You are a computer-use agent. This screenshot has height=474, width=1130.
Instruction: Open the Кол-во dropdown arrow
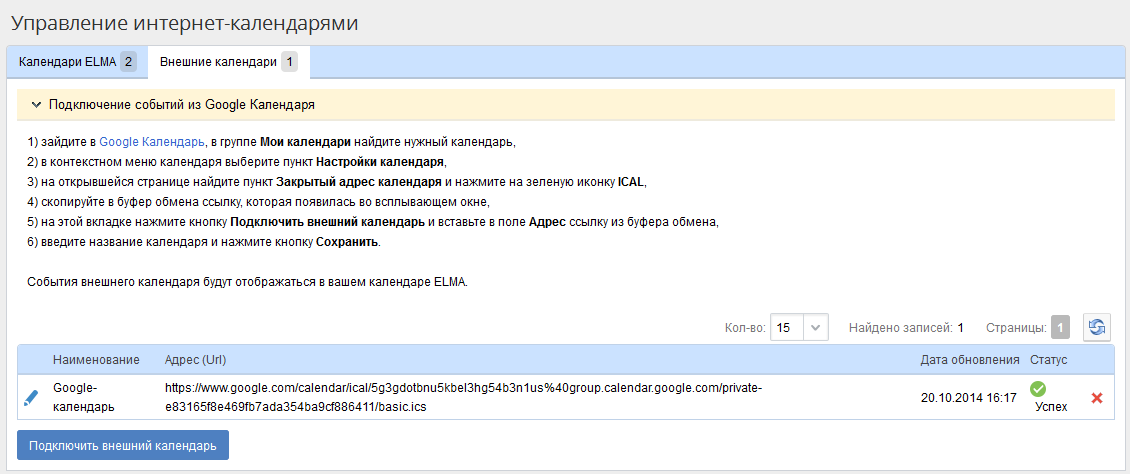click(x=817, y=327)
